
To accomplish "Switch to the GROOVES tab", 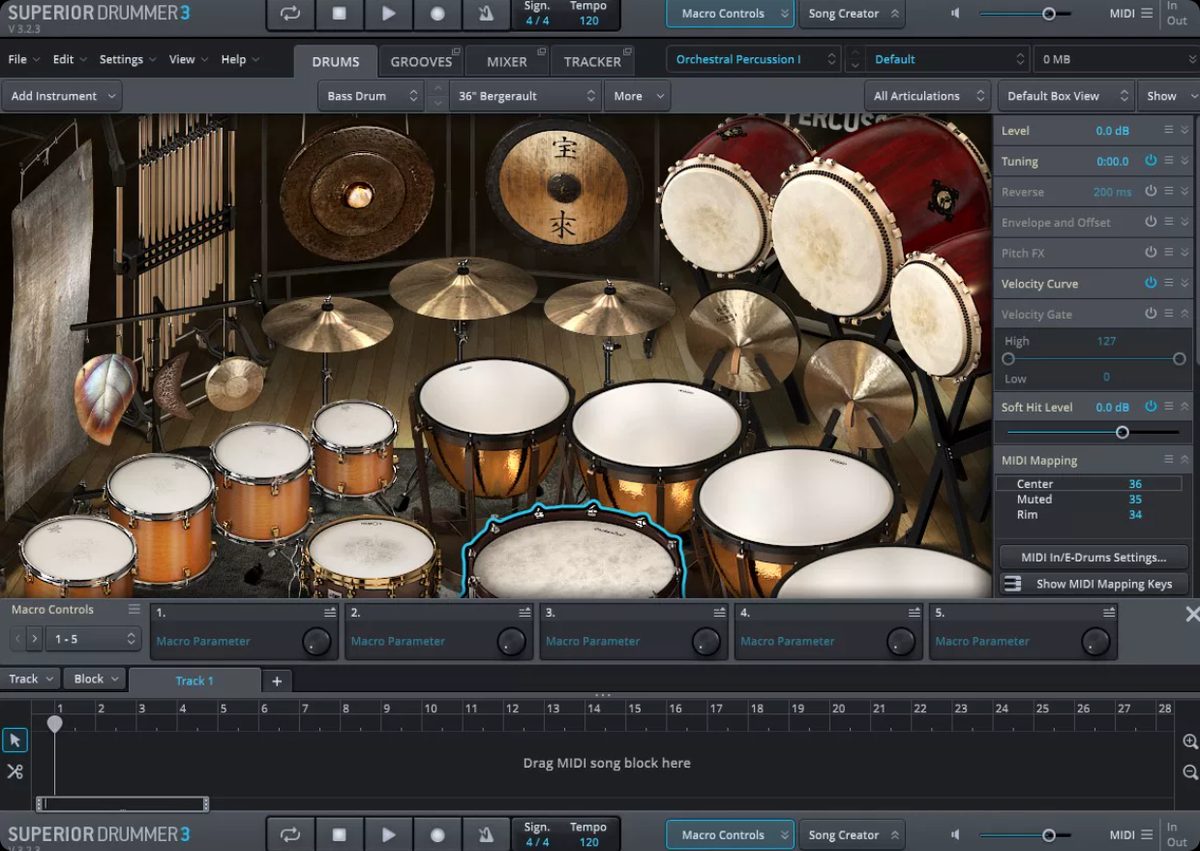I will click(421, 61).
